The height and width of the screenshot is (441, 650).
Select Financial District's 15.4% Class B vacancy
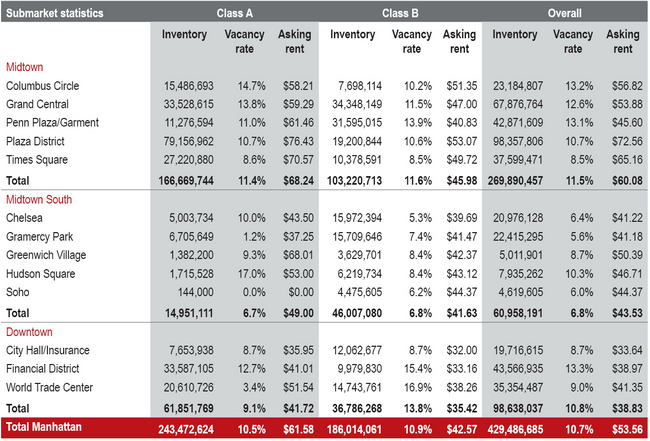(416, 367)
